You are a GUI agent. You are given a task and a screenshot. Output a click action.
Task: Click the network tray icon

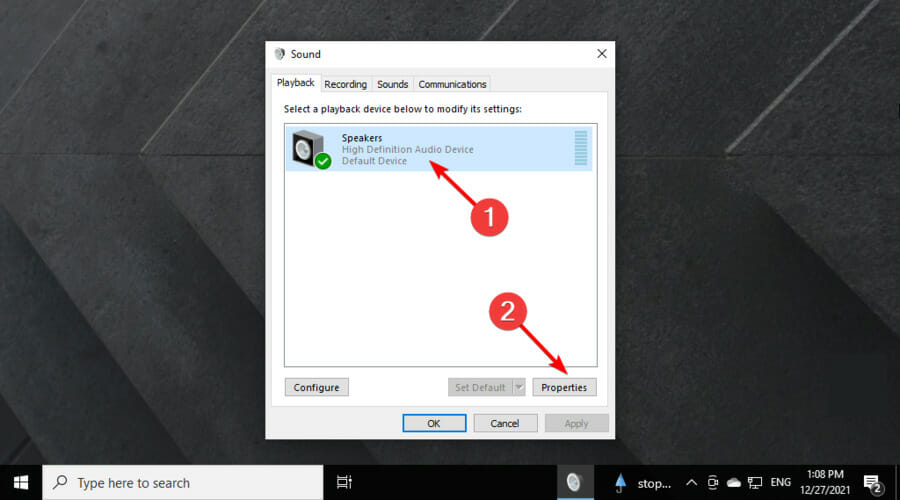coord(755,483)
